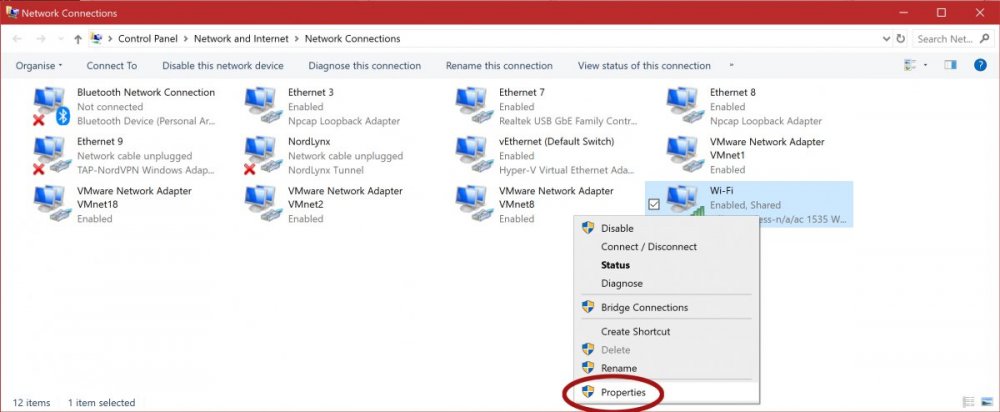This screenshot has height=412, width=1000.
Task: Click "Realtek USB GbE Family Contr..." text
Action: click(568, 121)
